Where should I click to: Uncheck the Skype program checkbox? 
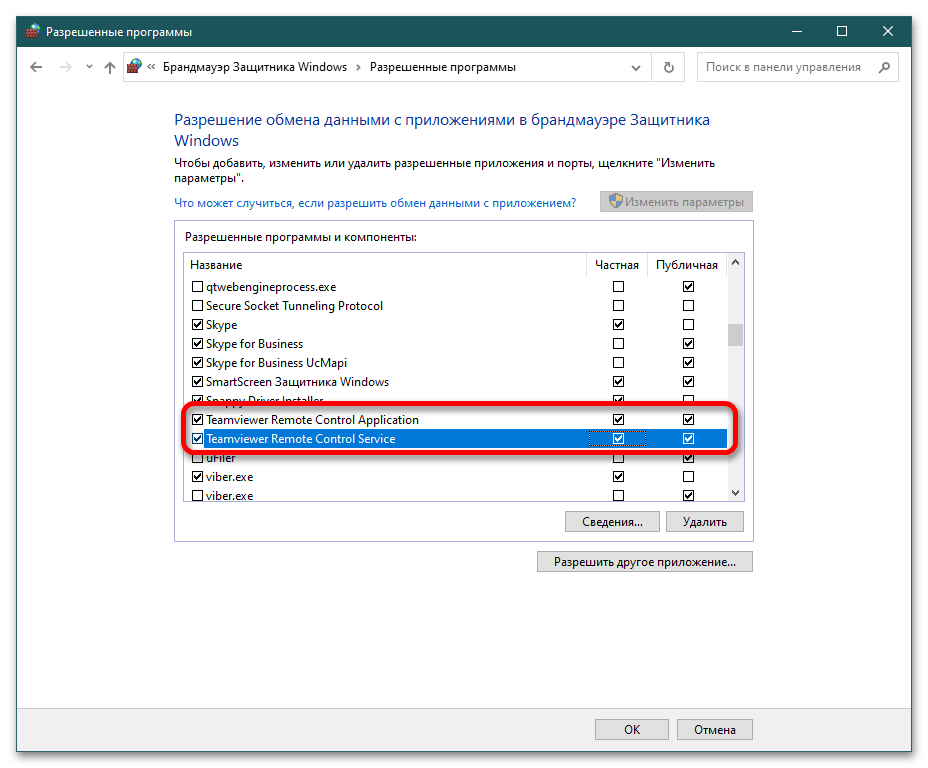(197, 325)
